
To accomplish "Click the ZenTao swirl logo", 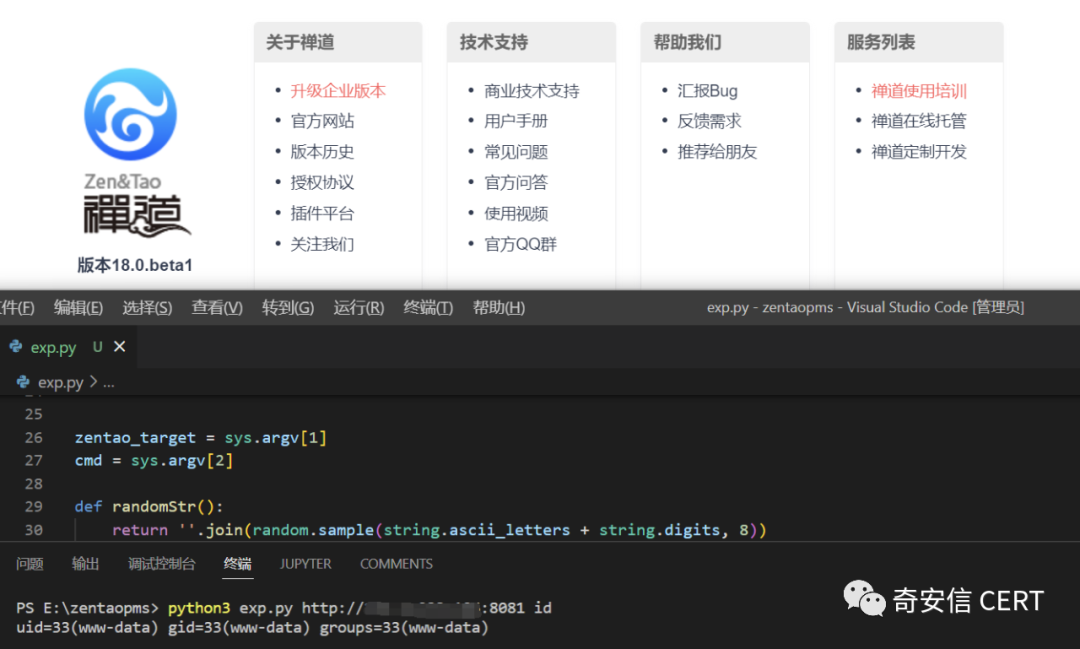I will click(130, 114).
